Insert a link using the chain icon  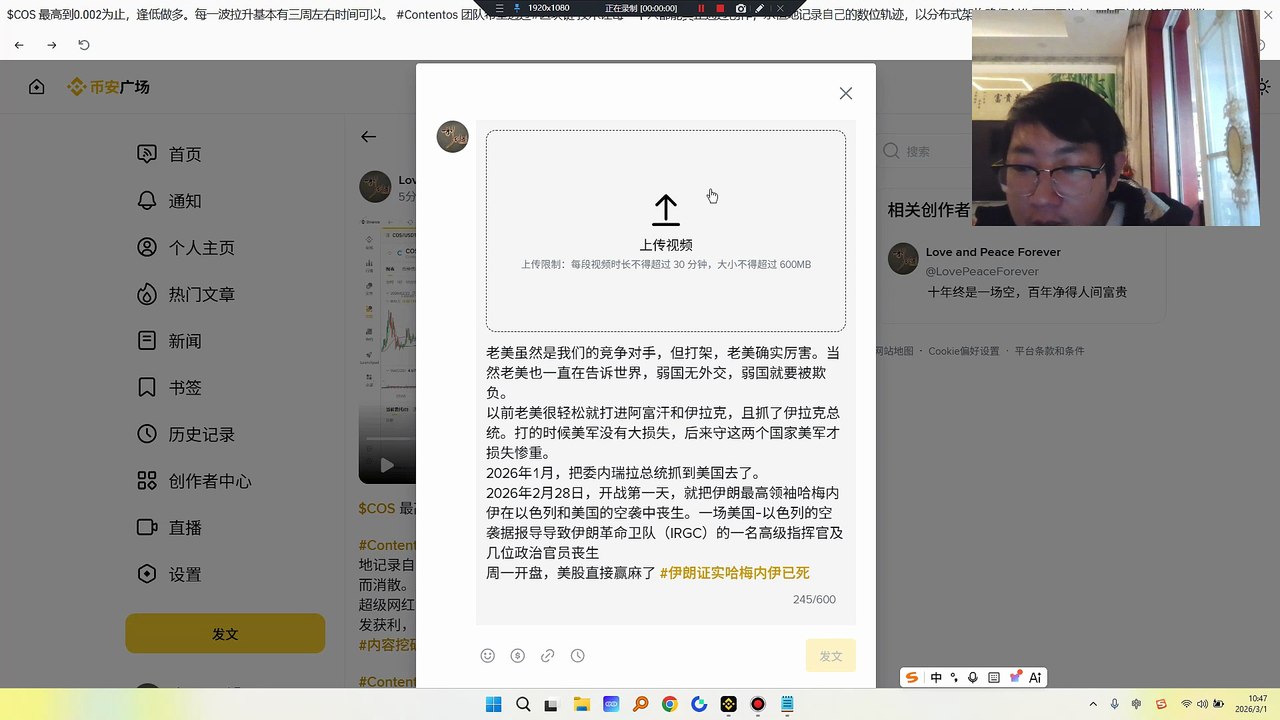(548, 656)
